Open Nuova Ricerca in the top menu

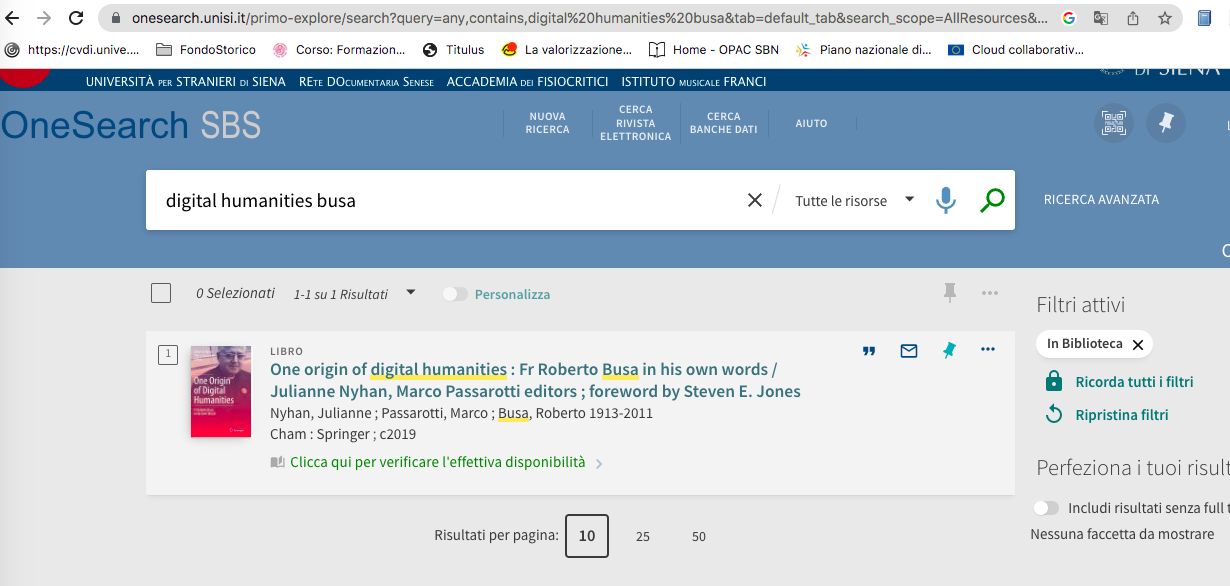(547, 123)
